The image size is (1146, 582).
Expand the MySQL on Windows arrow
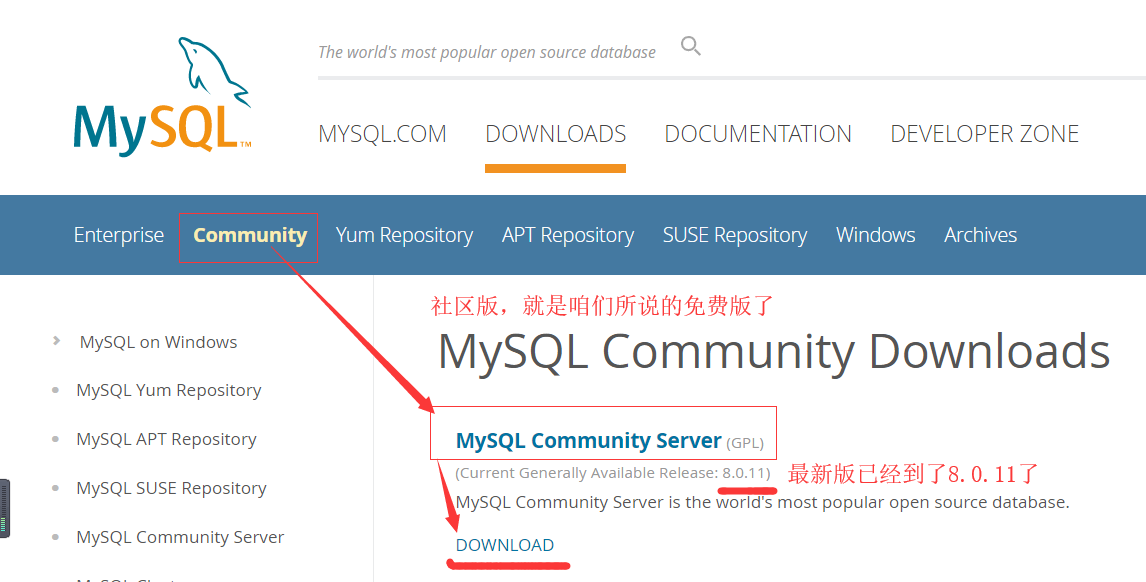click(56, 341)
